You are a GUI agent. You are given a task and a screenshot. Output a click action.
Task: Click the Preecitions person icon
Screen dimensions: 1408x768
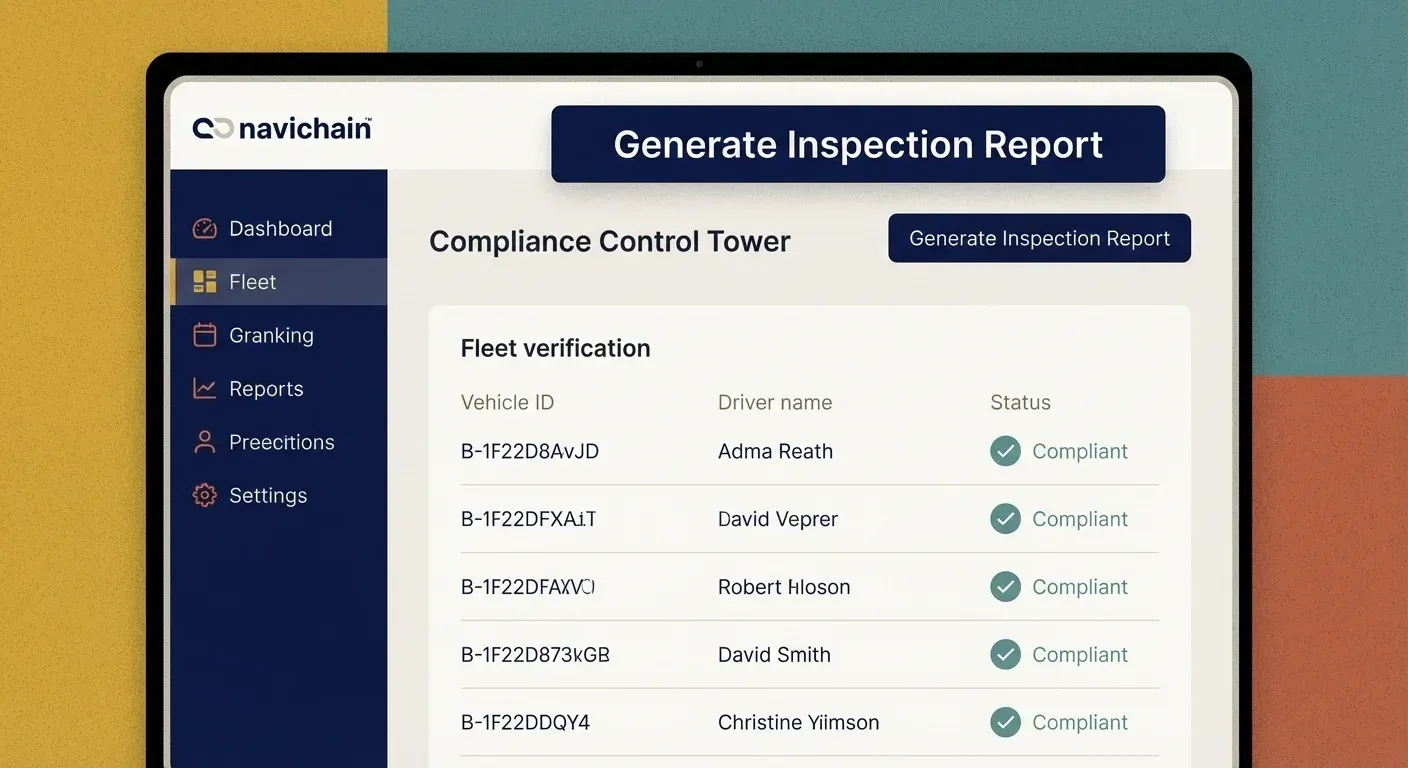(204, 442)
